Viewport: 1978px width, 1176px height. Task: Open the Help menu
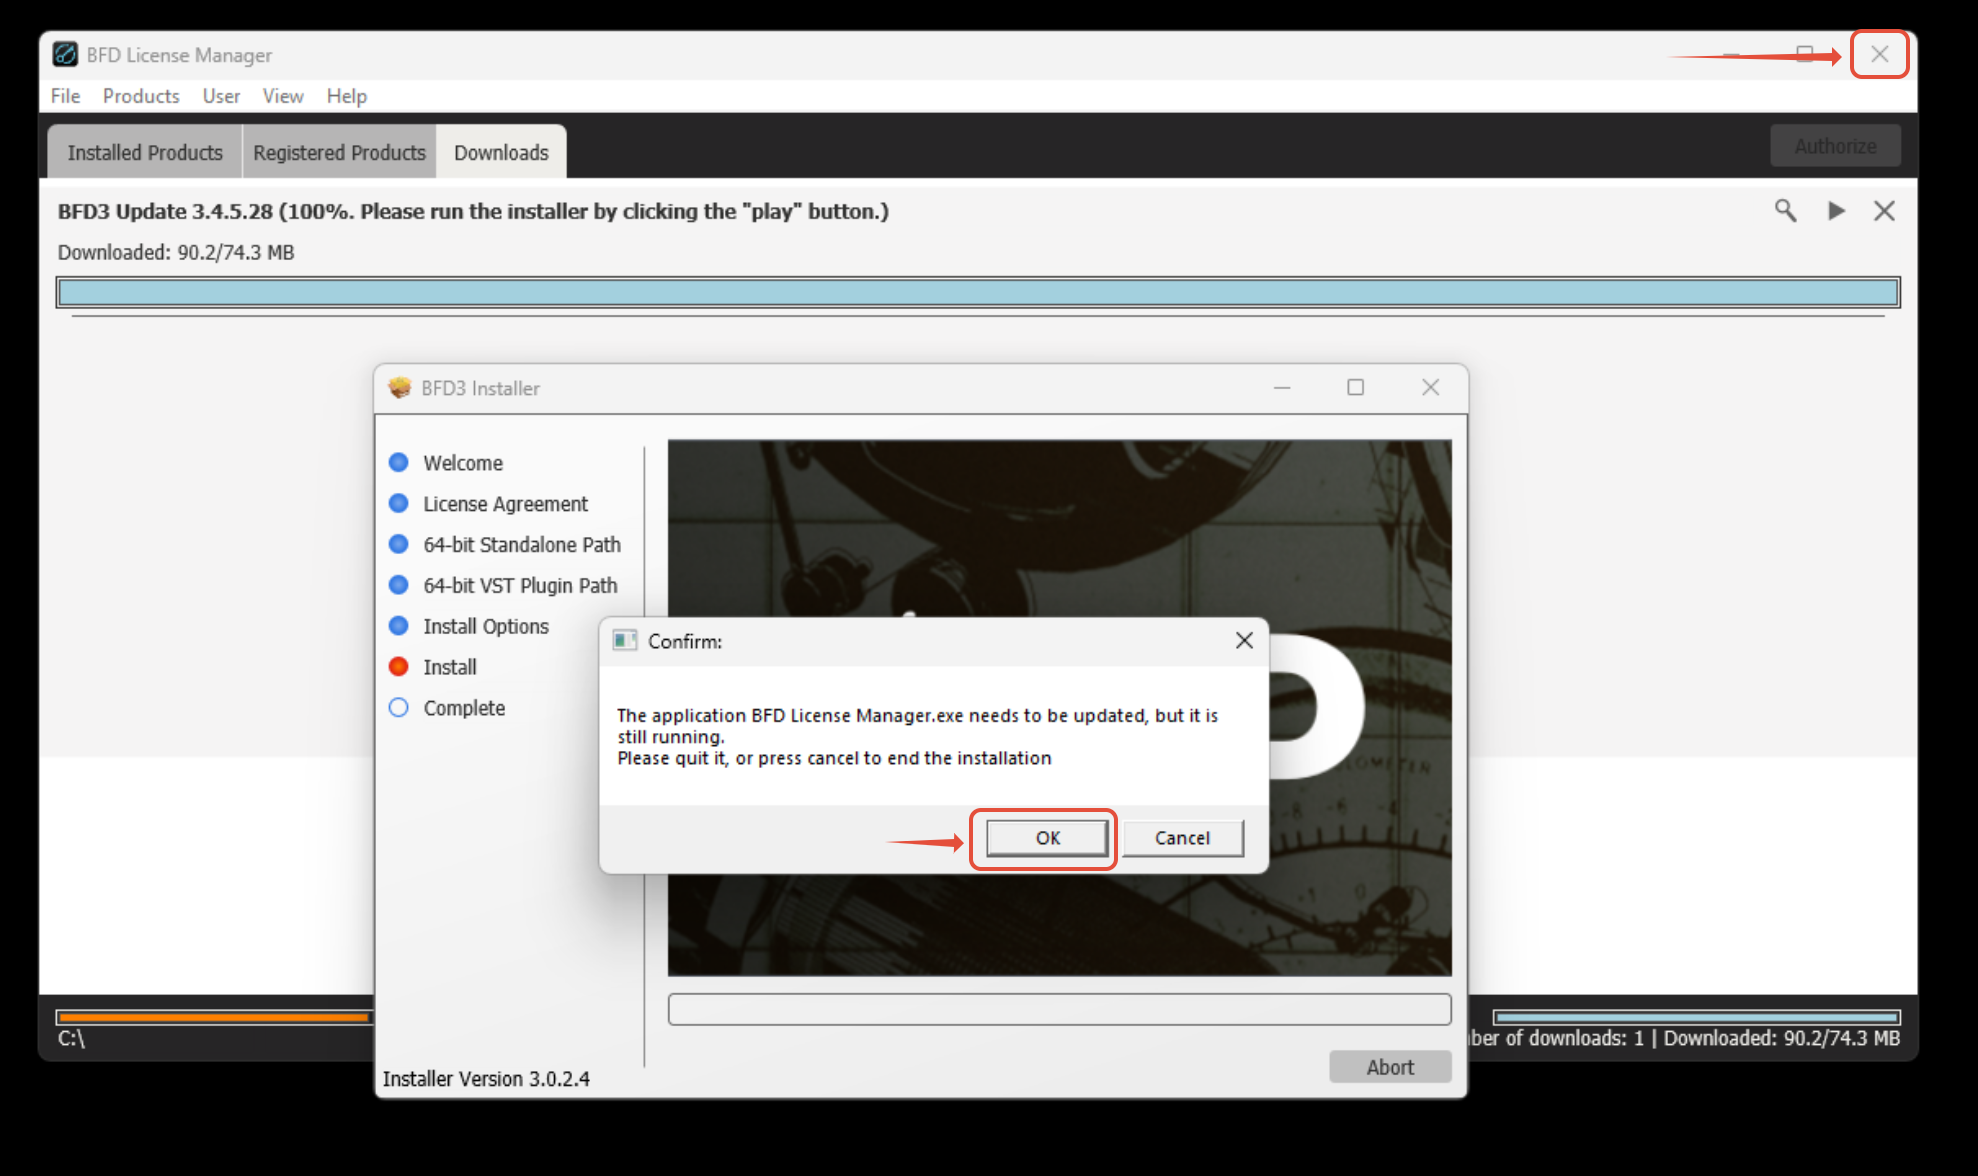(x=346, y=96)
